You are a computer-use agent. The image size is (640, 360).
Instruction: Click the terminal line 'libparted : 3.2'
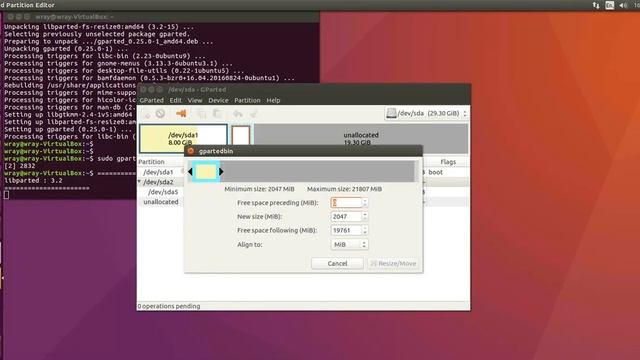tap(33, 180)
